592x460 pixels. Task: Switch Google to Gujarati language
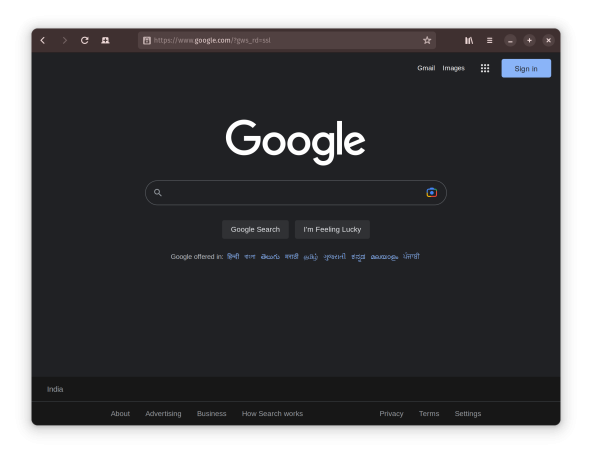(335, 257)
